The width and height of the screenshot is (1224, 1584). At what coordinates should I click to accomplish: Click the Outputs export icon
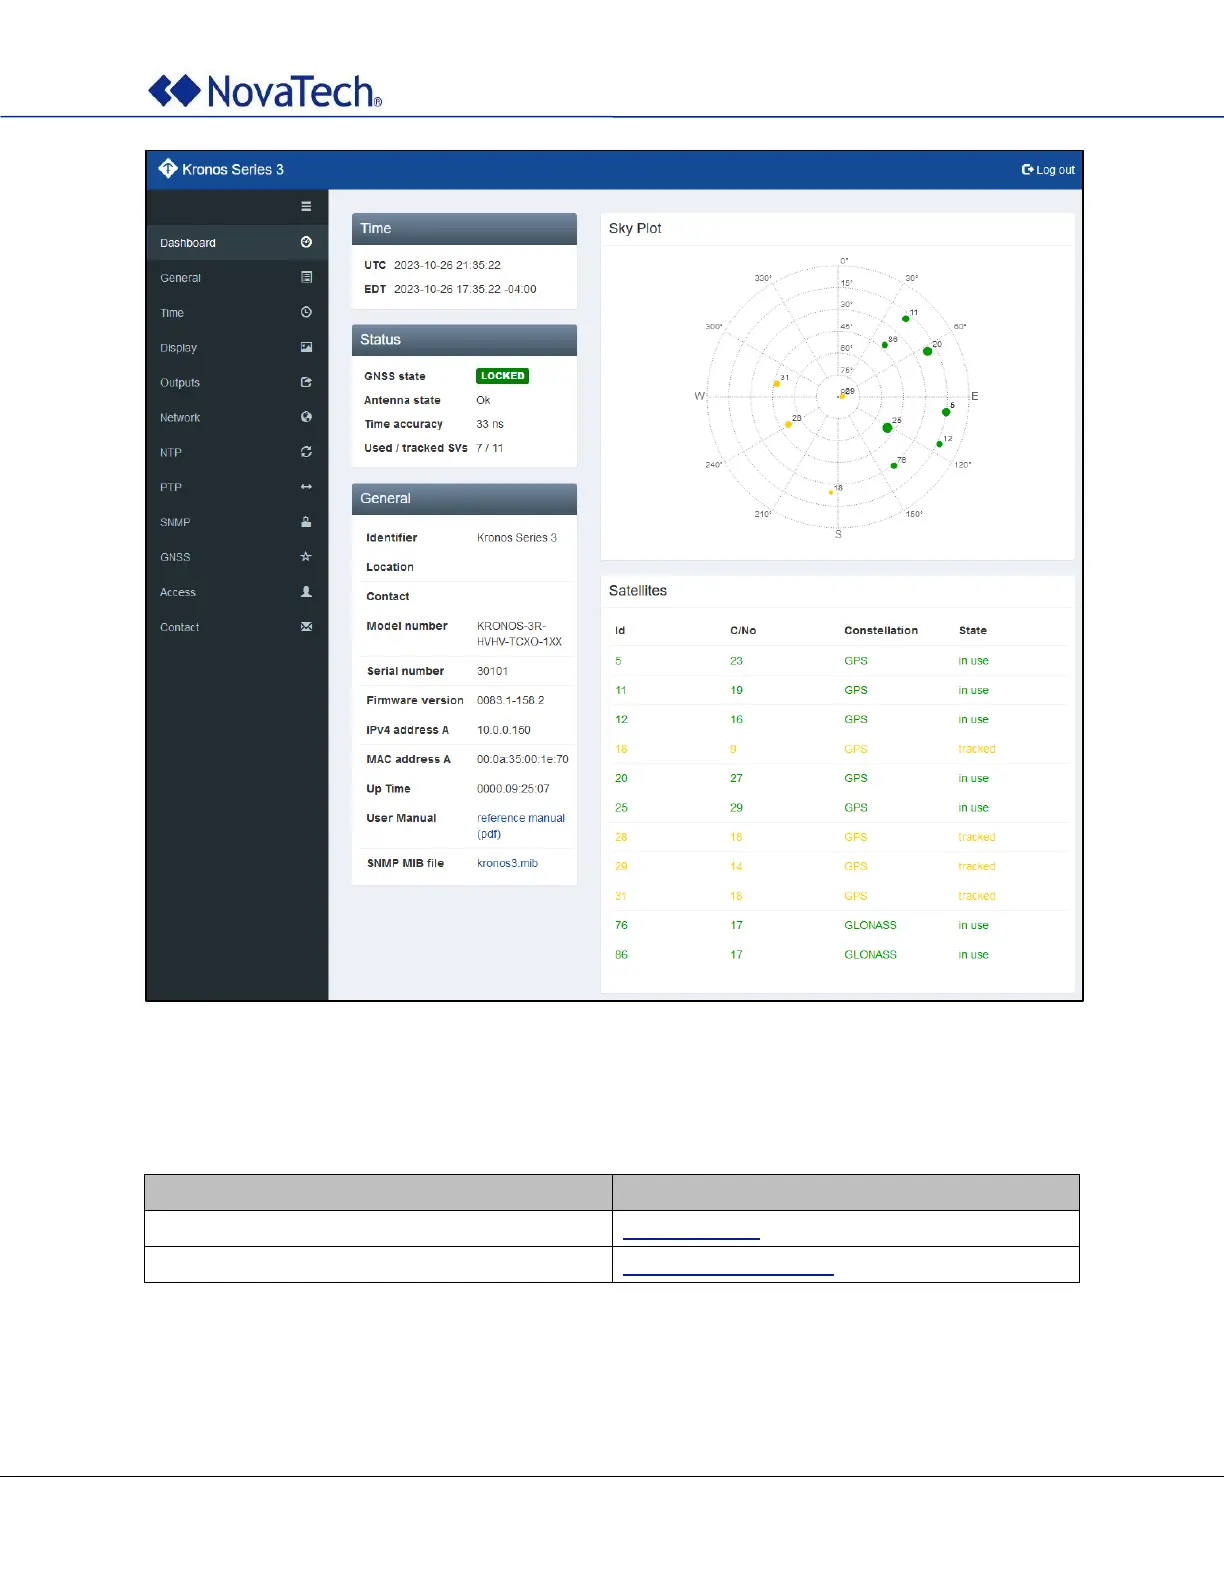(306, 382)
